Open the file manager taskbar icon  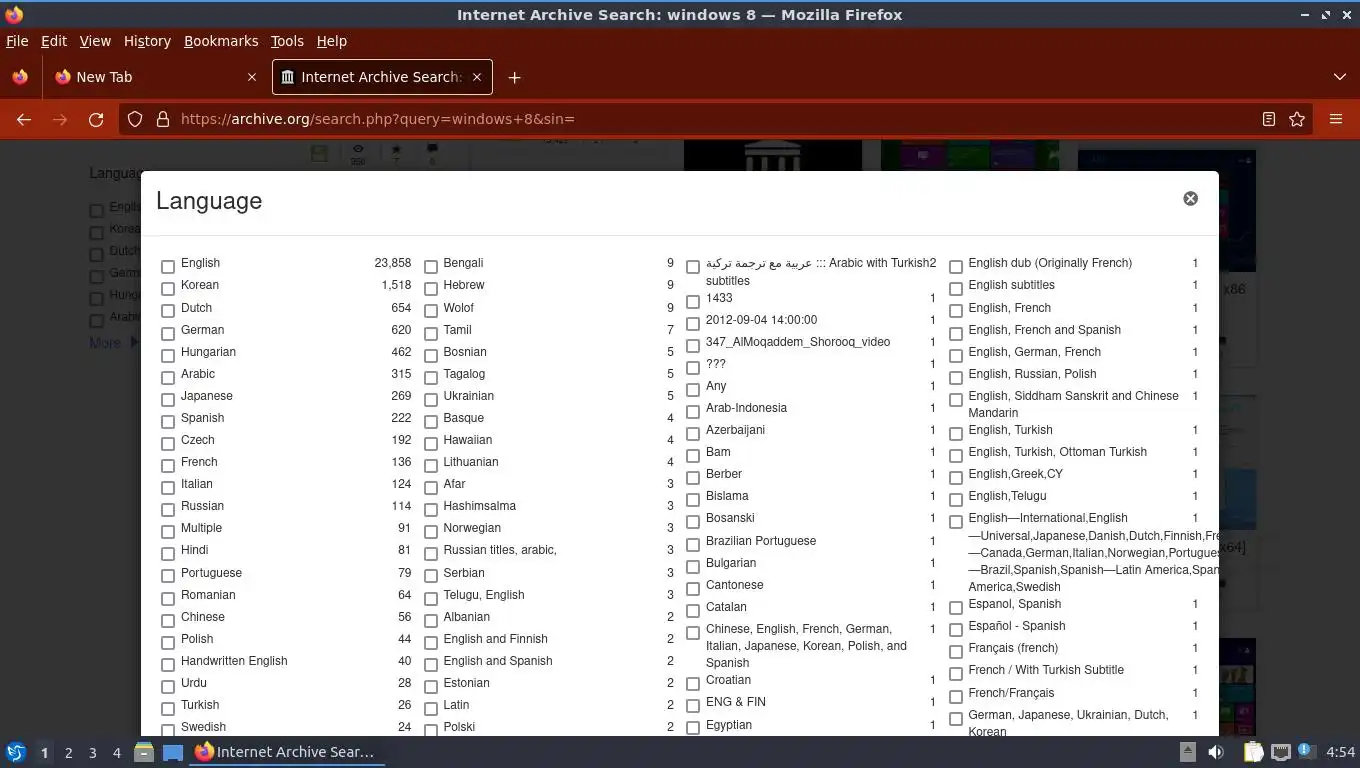143,752
